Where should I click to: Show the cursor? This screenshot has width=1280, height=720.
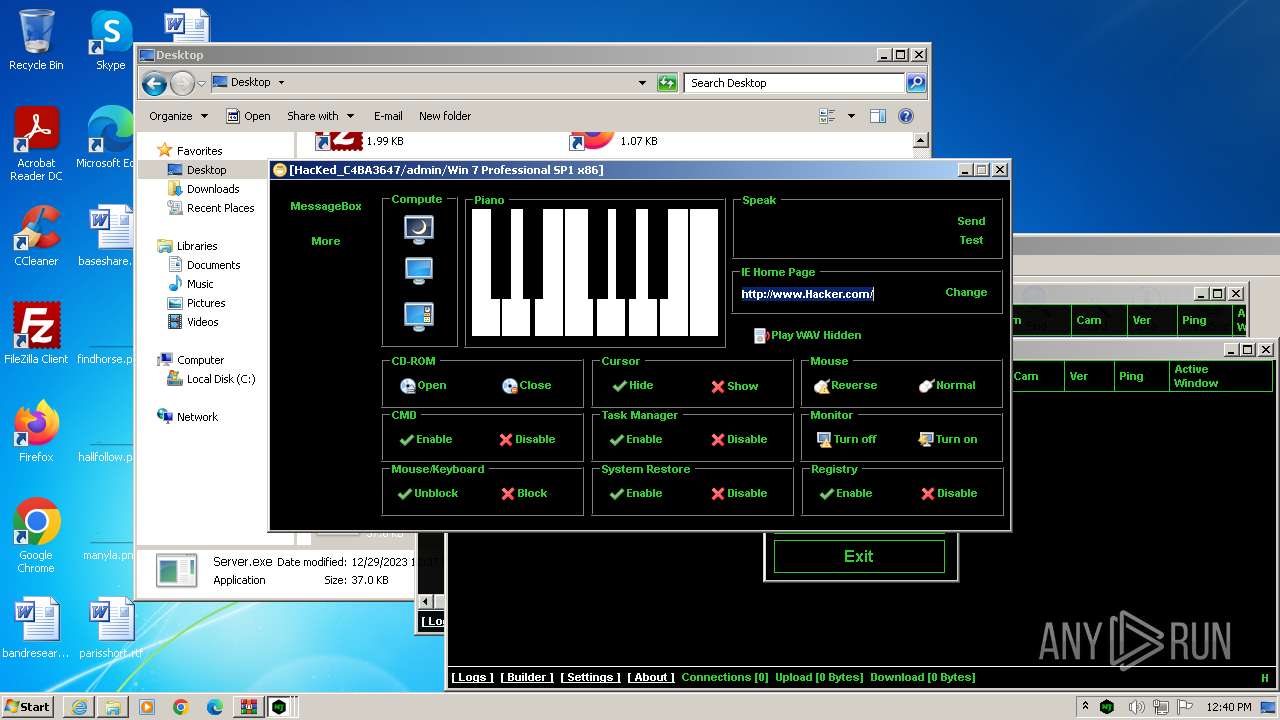tap(734, 386)
